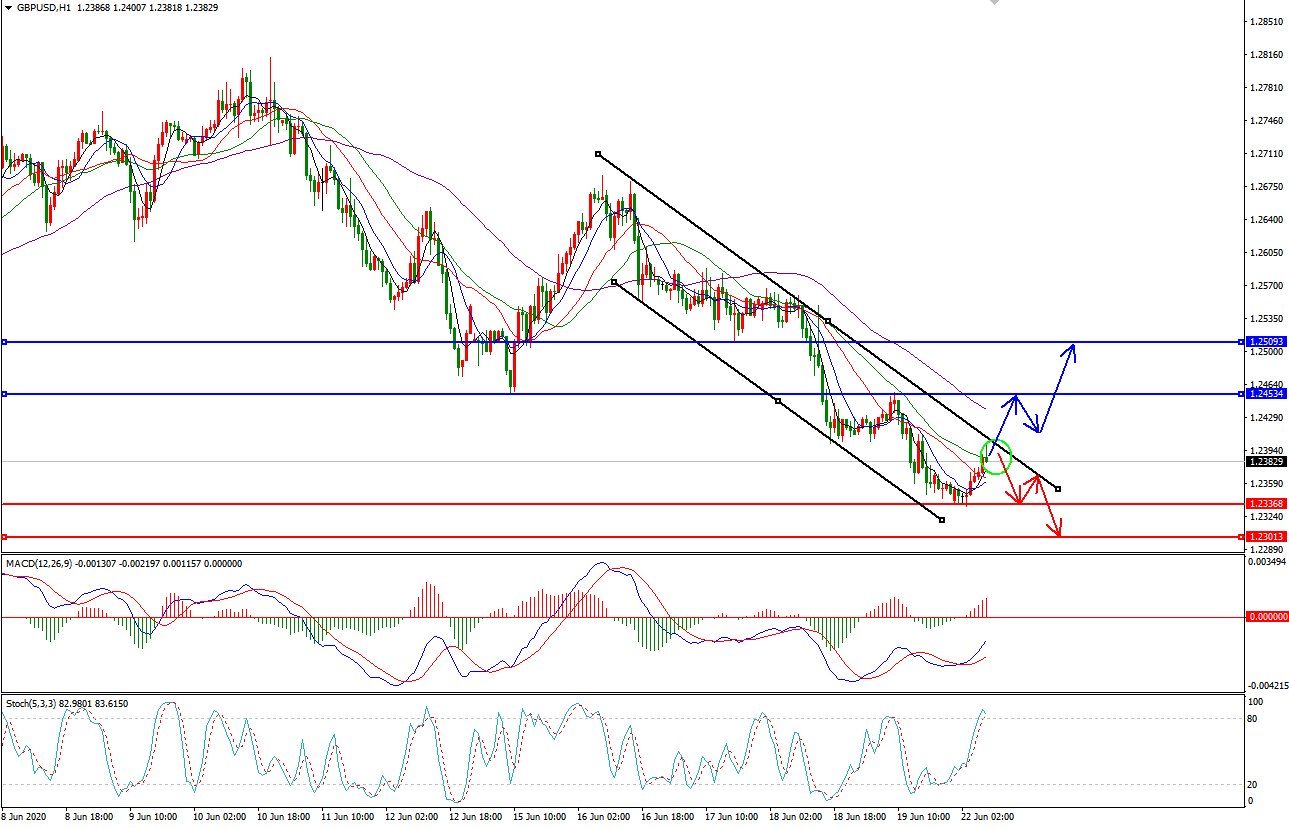Viewport: 1289px width, 828px height.
Task: Click the 1.26400 price scale value
Action: [1266, 220]
